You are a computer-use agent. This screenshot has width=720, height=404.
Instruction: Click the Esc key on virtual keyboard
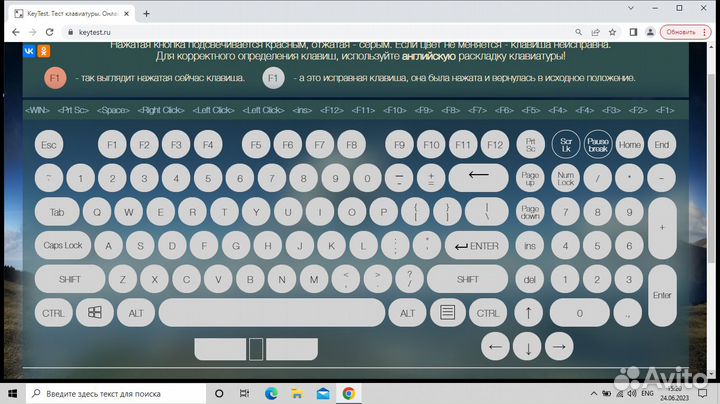47,145
